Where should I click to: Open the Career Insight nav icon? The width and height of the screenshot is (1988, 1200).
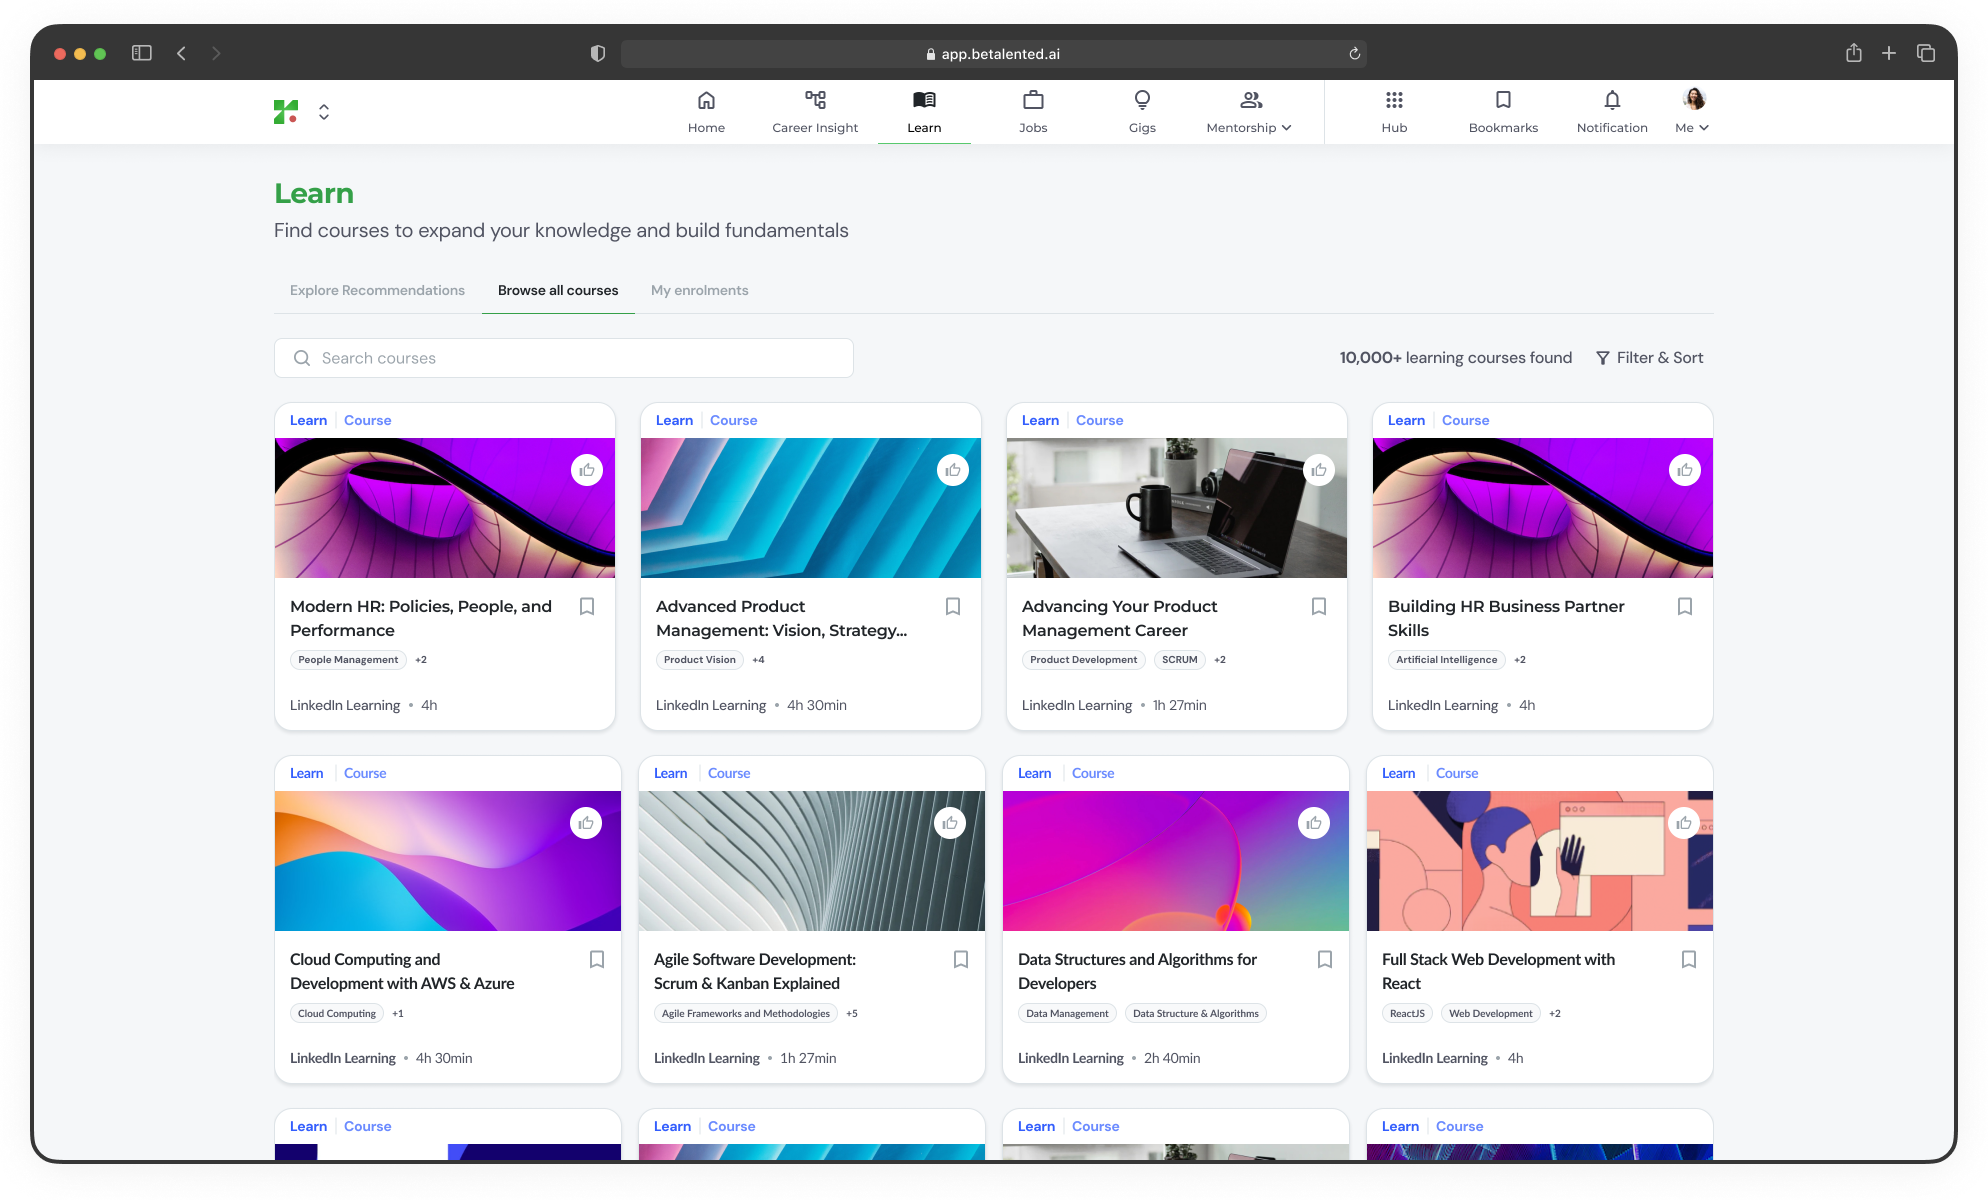pyautogui.click(x=815, y=100)
